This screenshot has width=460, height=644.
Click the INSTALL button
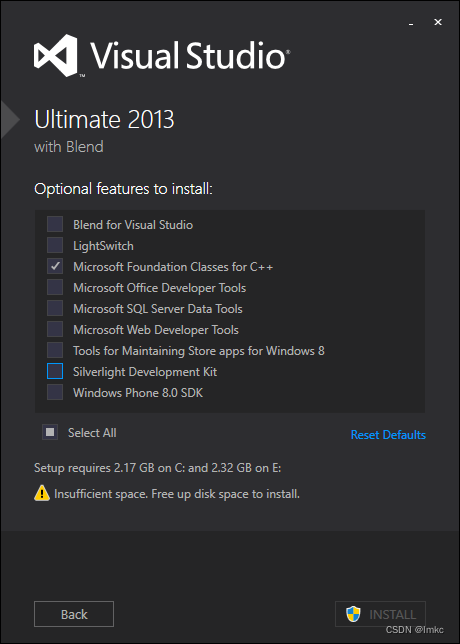tap(380, 614)
